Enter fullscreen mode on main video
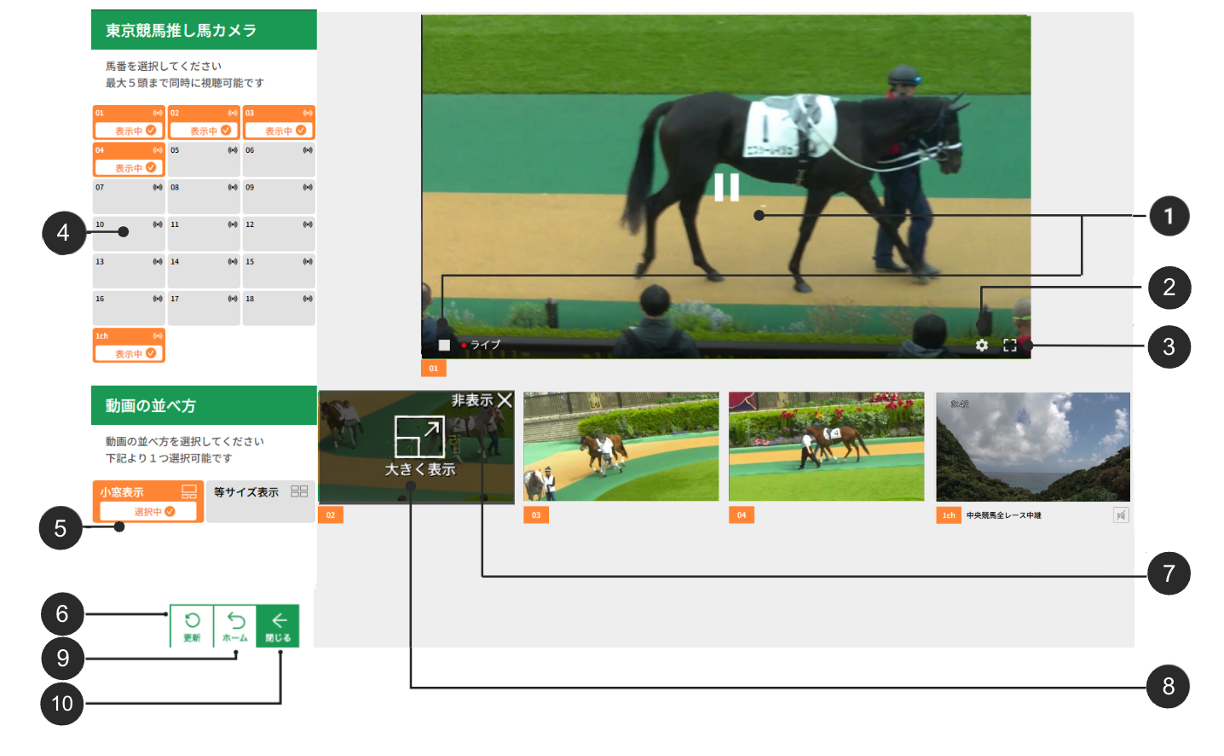1224x756 pixels. point(1010,345)
